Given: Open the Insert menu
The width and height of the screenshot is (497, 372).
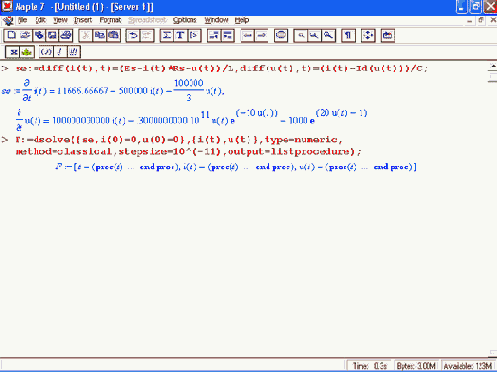Looking at the screenshot, I should tap(83, 20).
